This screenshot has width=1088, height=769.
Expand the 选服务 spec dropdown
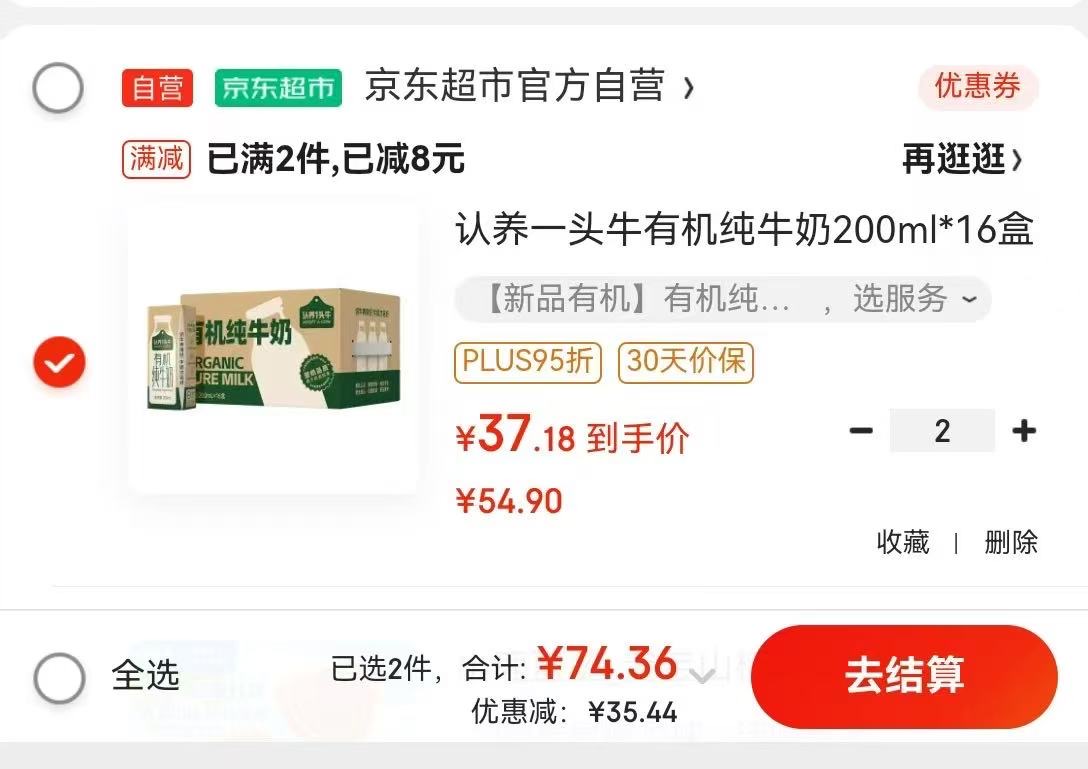click(969, 300)
